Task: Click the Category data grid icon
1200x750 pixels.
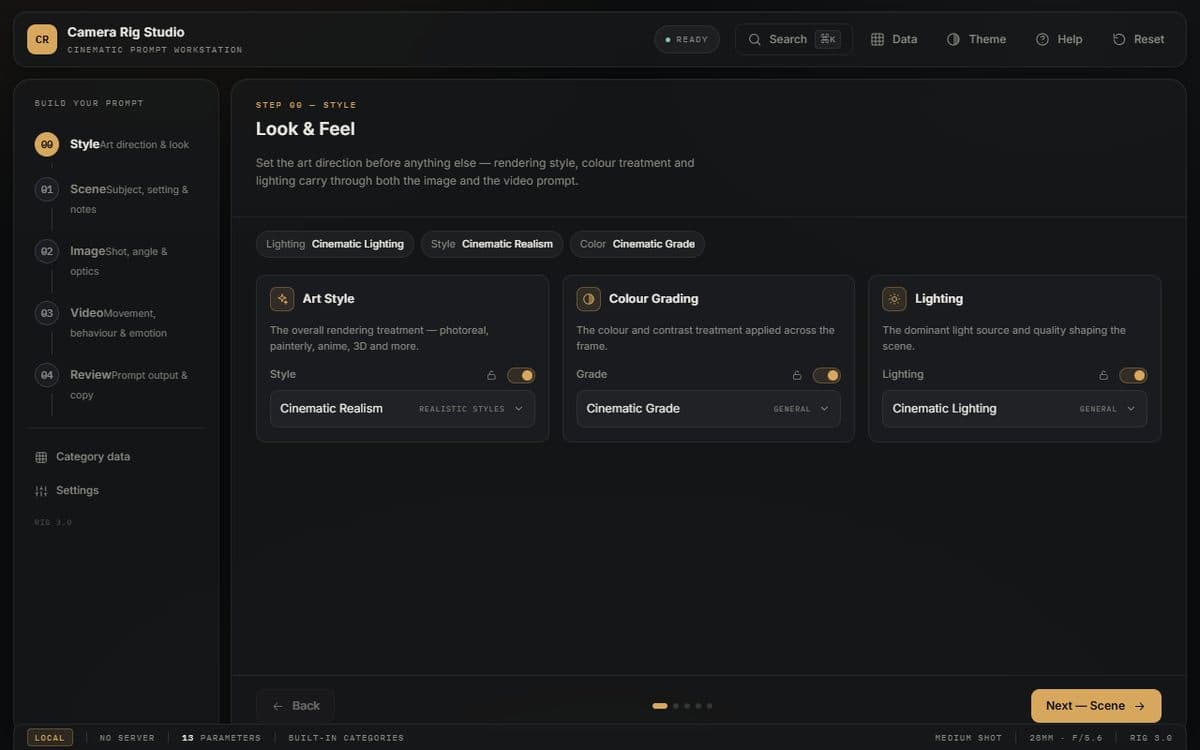Action: [41, 457]
